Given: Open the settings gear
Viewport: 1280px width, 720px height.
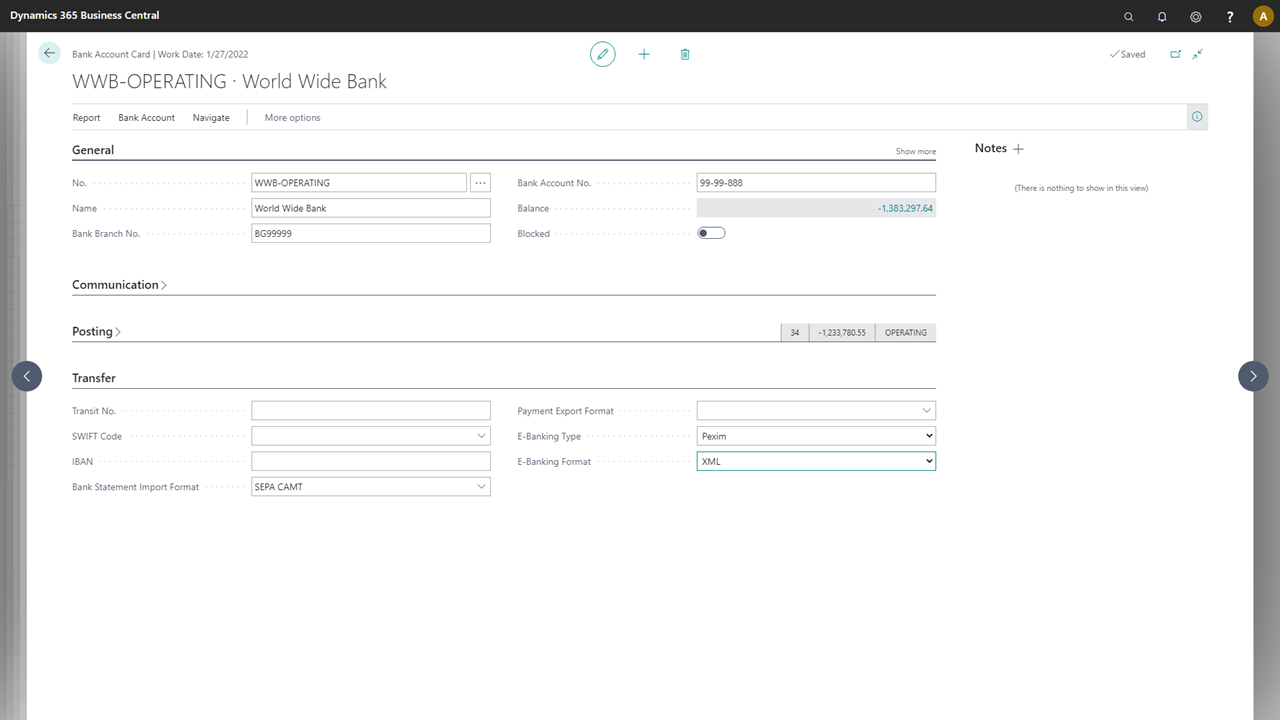Looking at the screenshot, I should 1196,16.
